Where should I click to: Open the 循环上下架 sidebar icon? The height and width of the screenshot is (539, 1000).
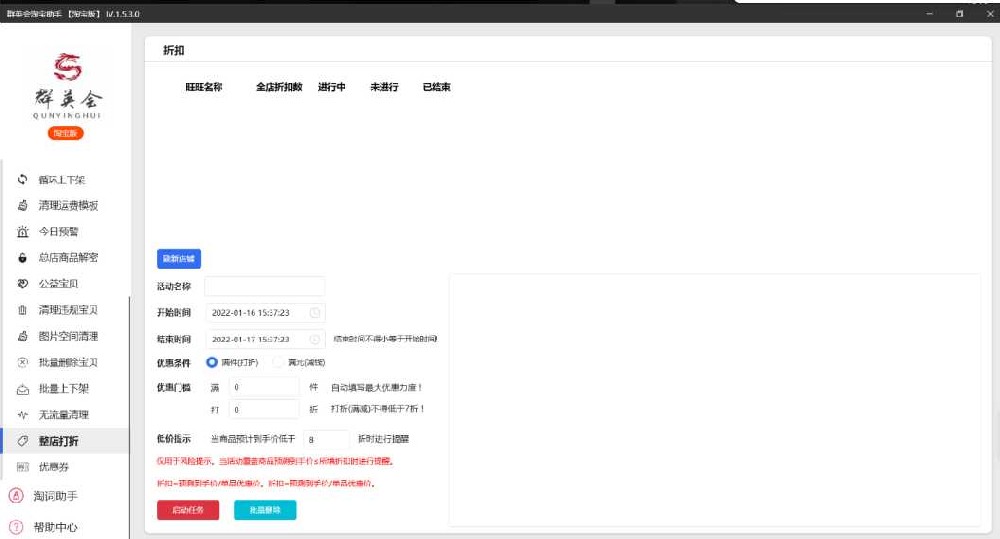pos(23,179)
